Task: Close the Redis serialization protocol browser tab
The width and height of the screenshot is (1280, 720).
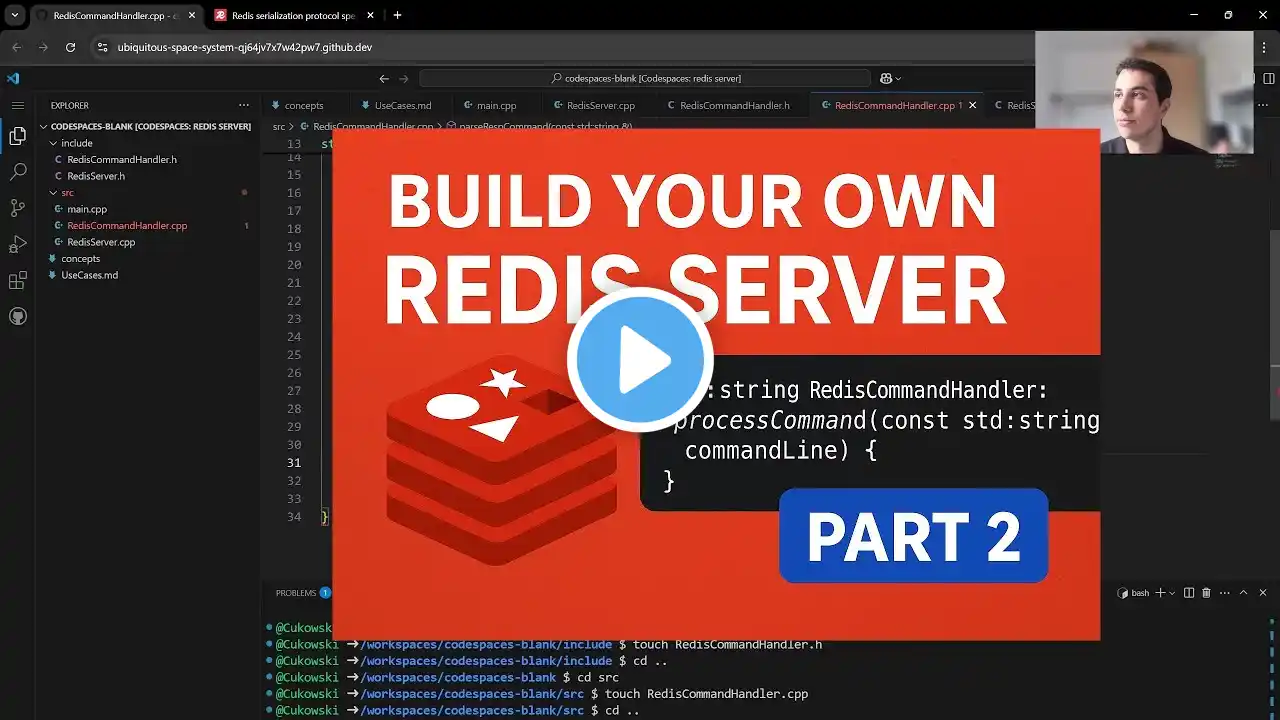Action: click(x=372, y=15)
